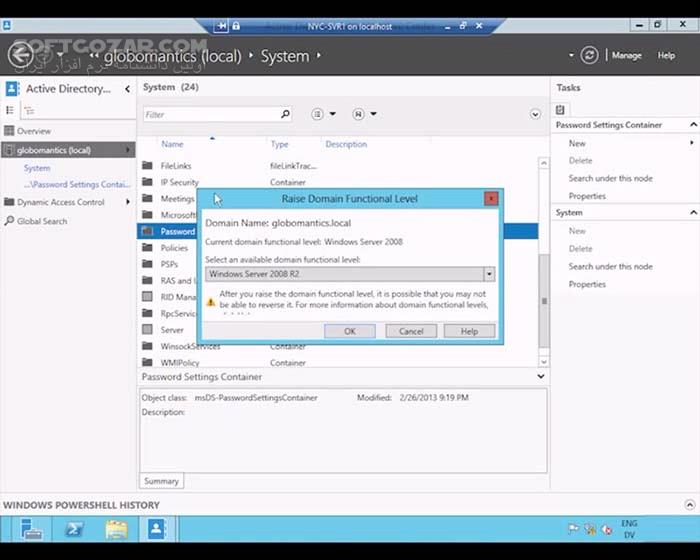The image size is (700, 560).
Task: Click OK in Raise Domain dialog
Action: pos(350,331)
